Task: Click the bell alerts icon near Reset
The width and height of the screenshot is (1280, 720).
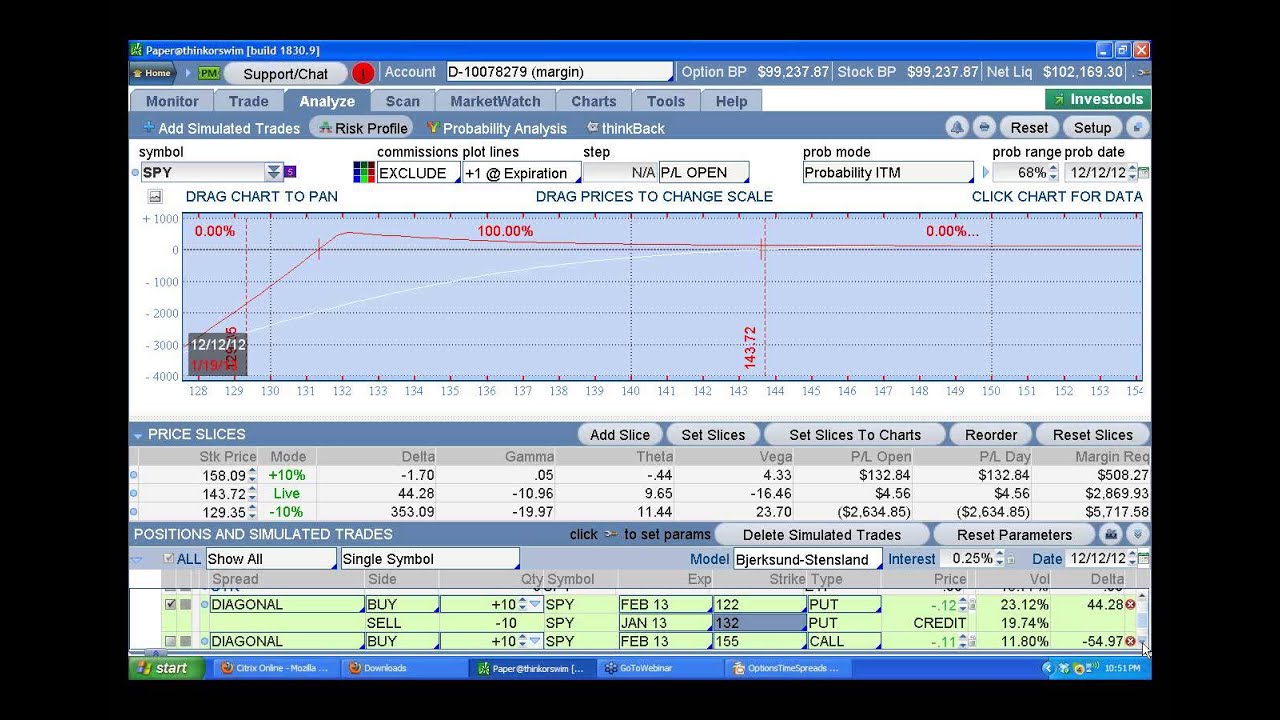Action: pyautogui.click(x=957, y=127)
